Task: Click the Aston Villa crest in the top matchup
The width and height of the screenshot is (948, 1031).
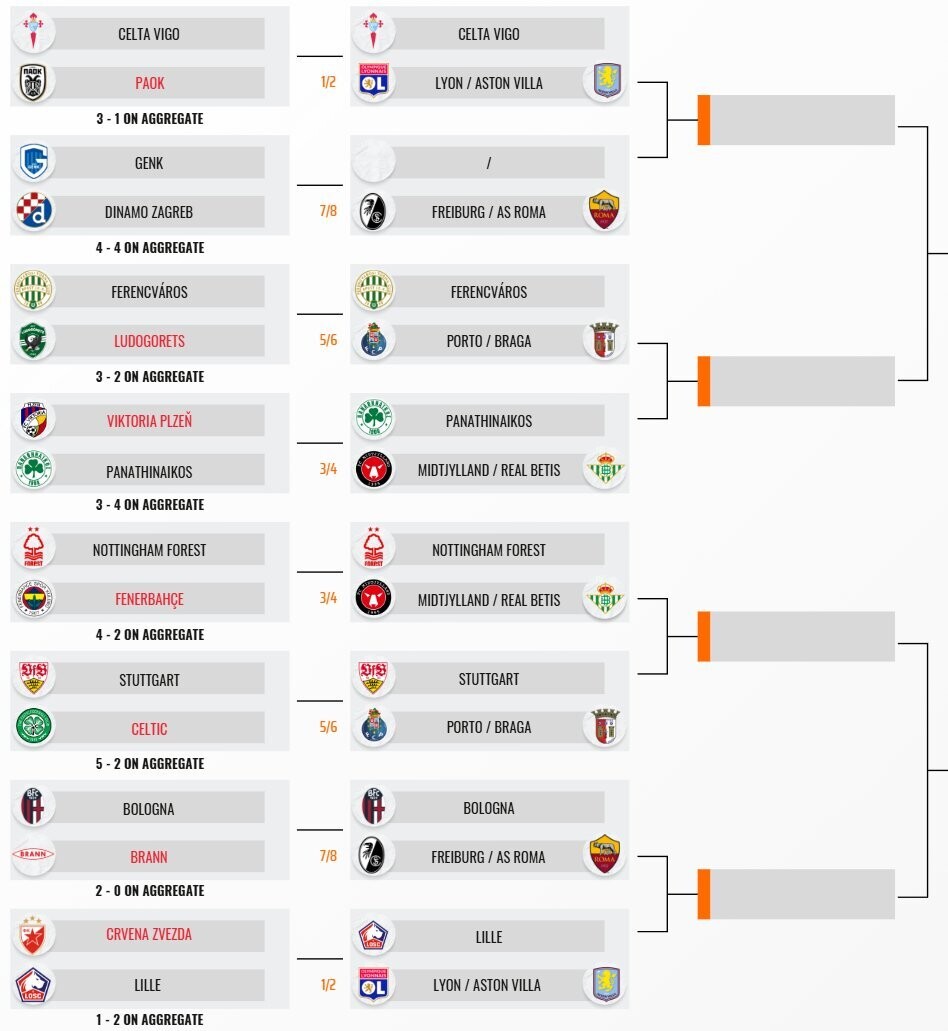Action: [606, 82]
